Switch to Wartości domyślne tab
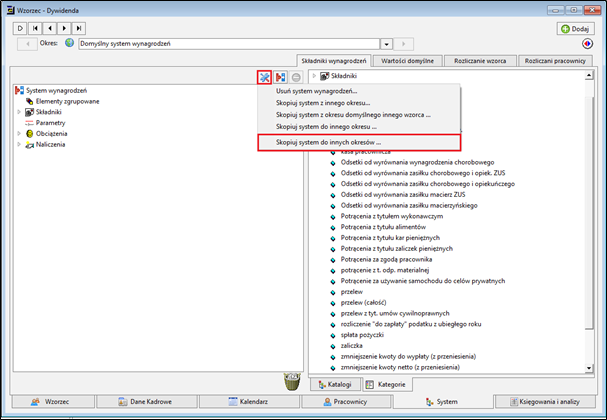 click(x=407, y=61)
